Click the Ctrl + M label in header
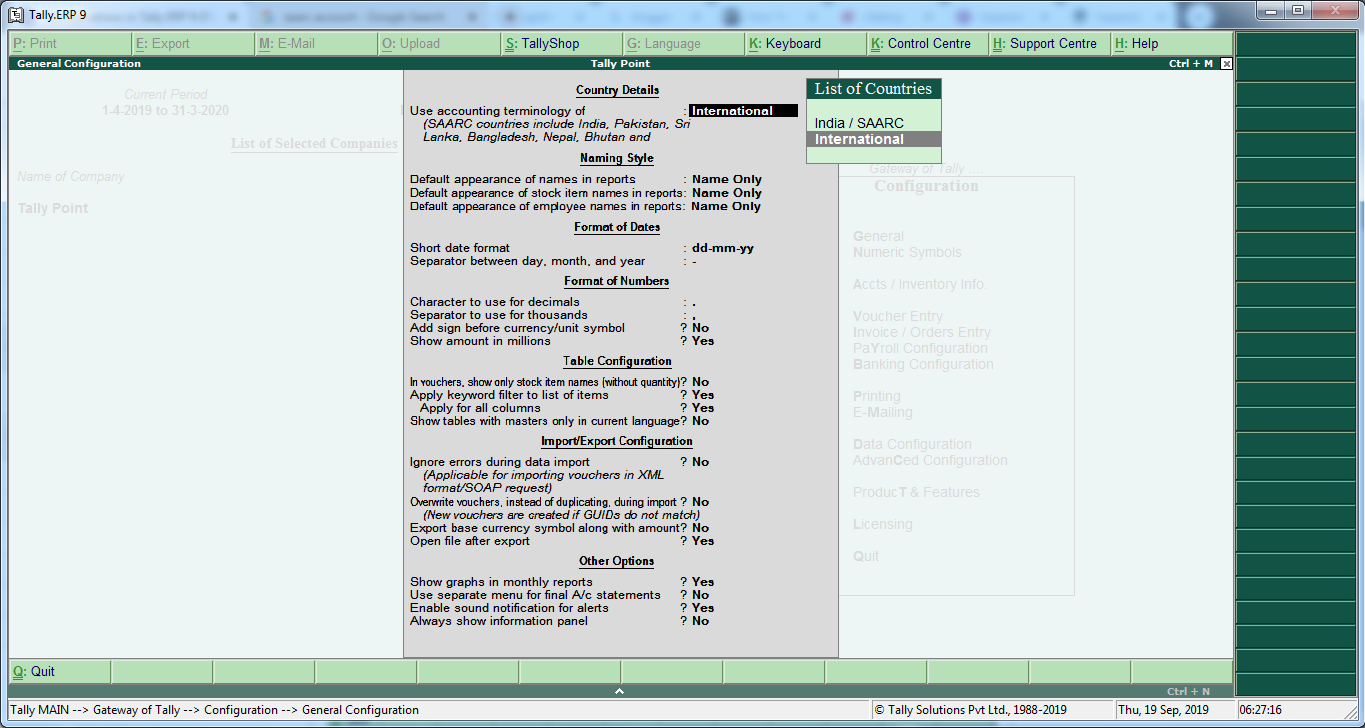This screenshot has height=728, width=1365. (1190, 64)
